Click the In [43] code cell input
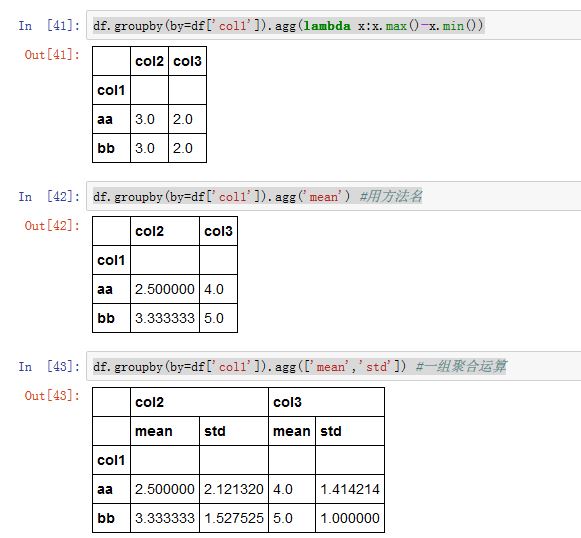 (x=333, y=366)
